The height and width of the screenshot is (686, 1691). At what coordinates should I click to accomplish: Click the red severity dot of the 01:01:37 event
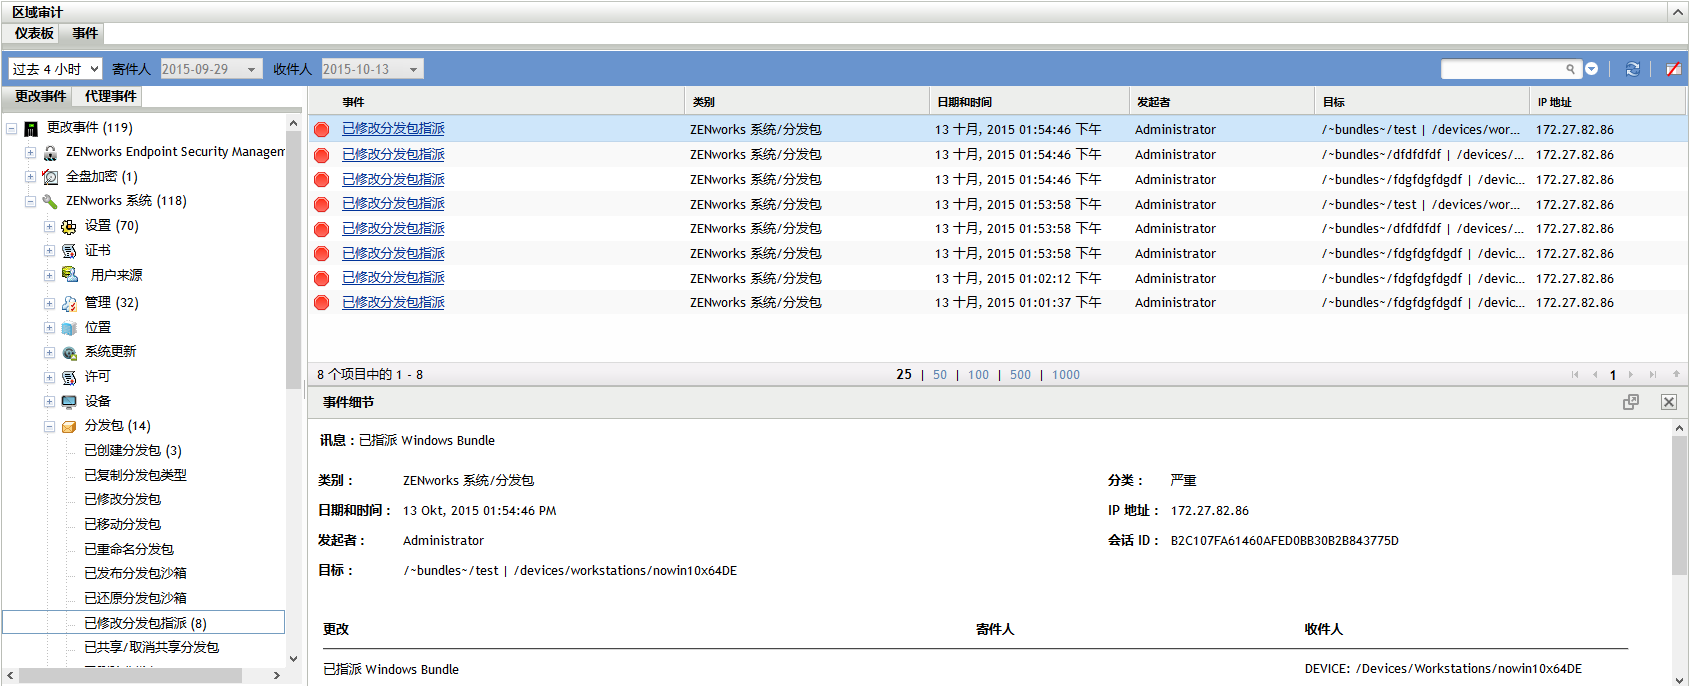coord(322,303)
